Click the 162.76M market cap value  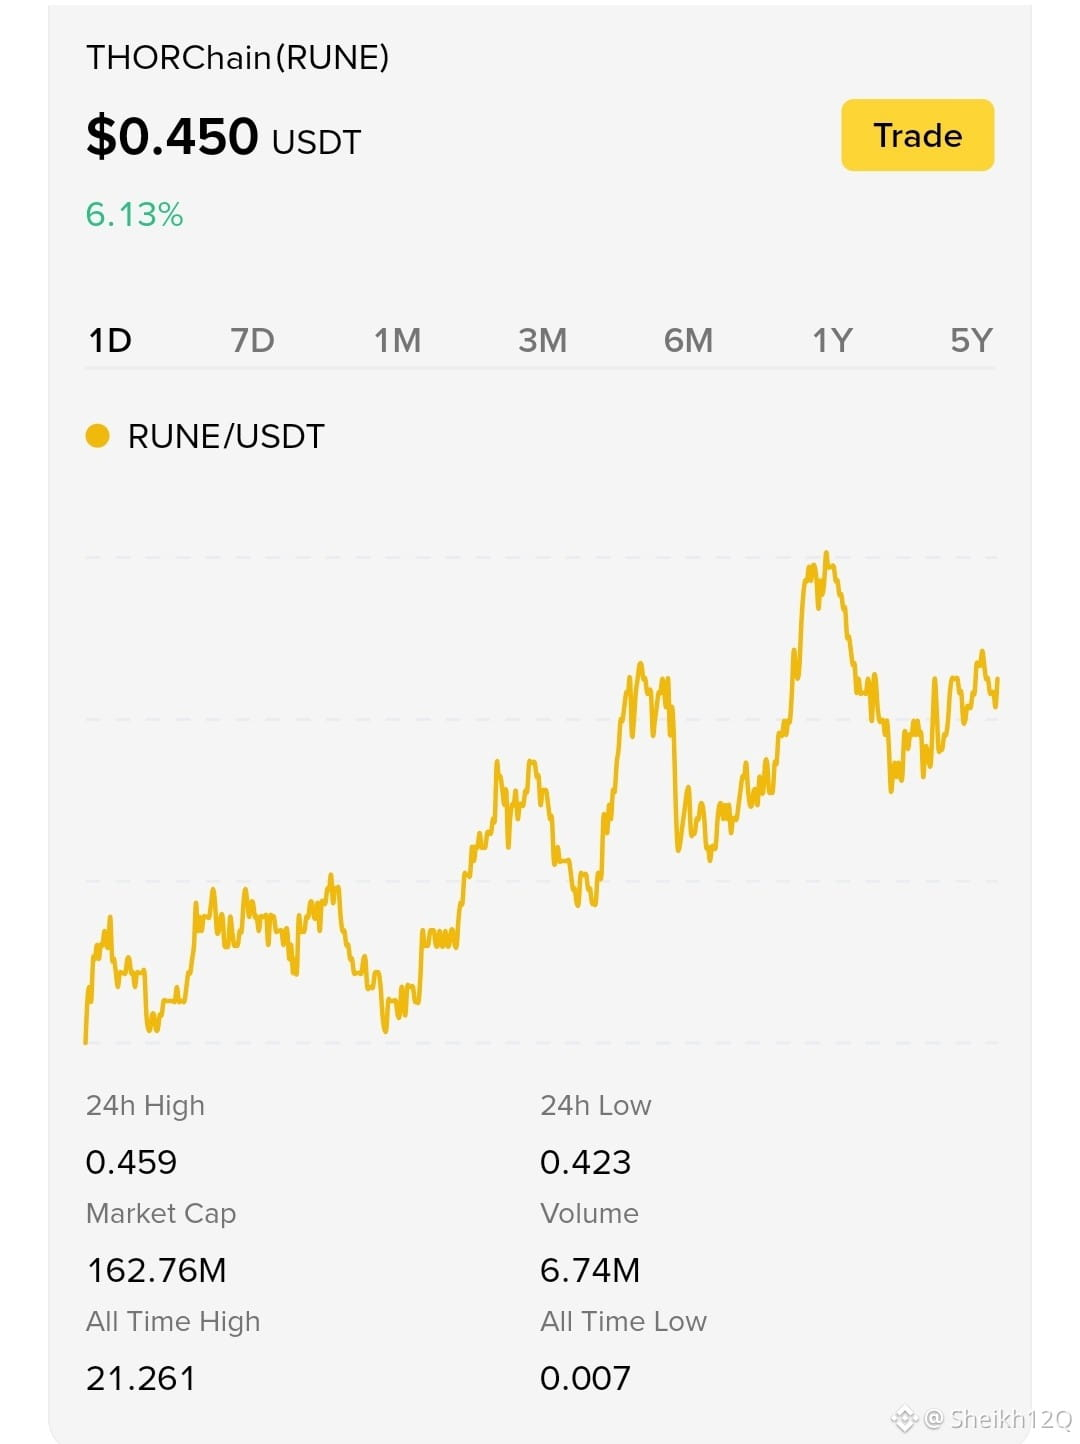point(156,1270)
